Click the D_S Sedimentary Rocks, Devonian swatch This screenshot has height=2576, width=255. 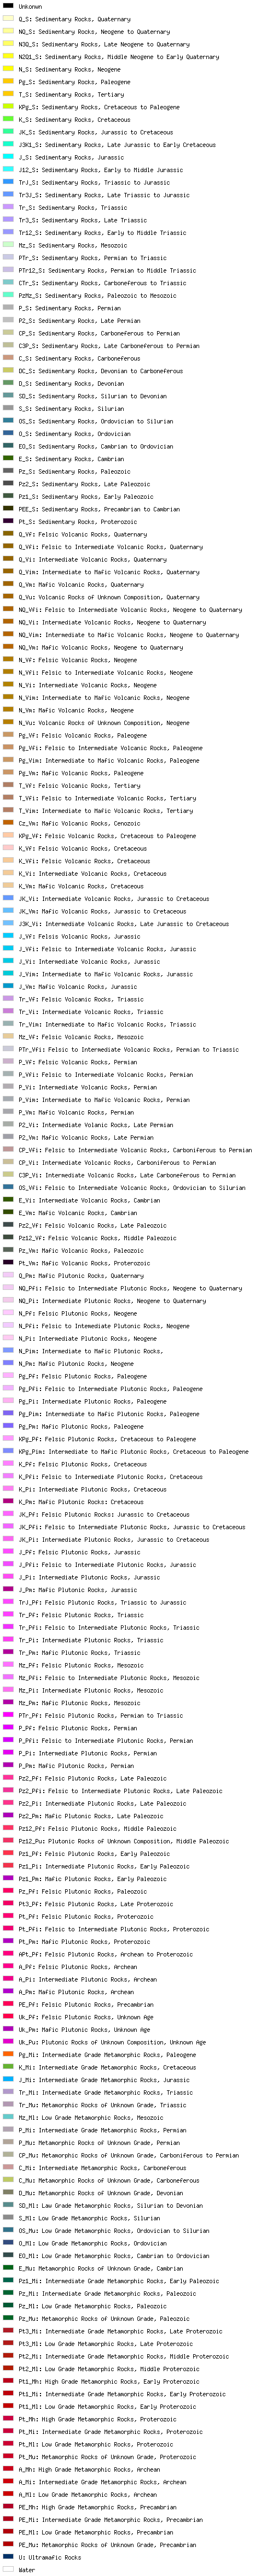pos(8,383)
